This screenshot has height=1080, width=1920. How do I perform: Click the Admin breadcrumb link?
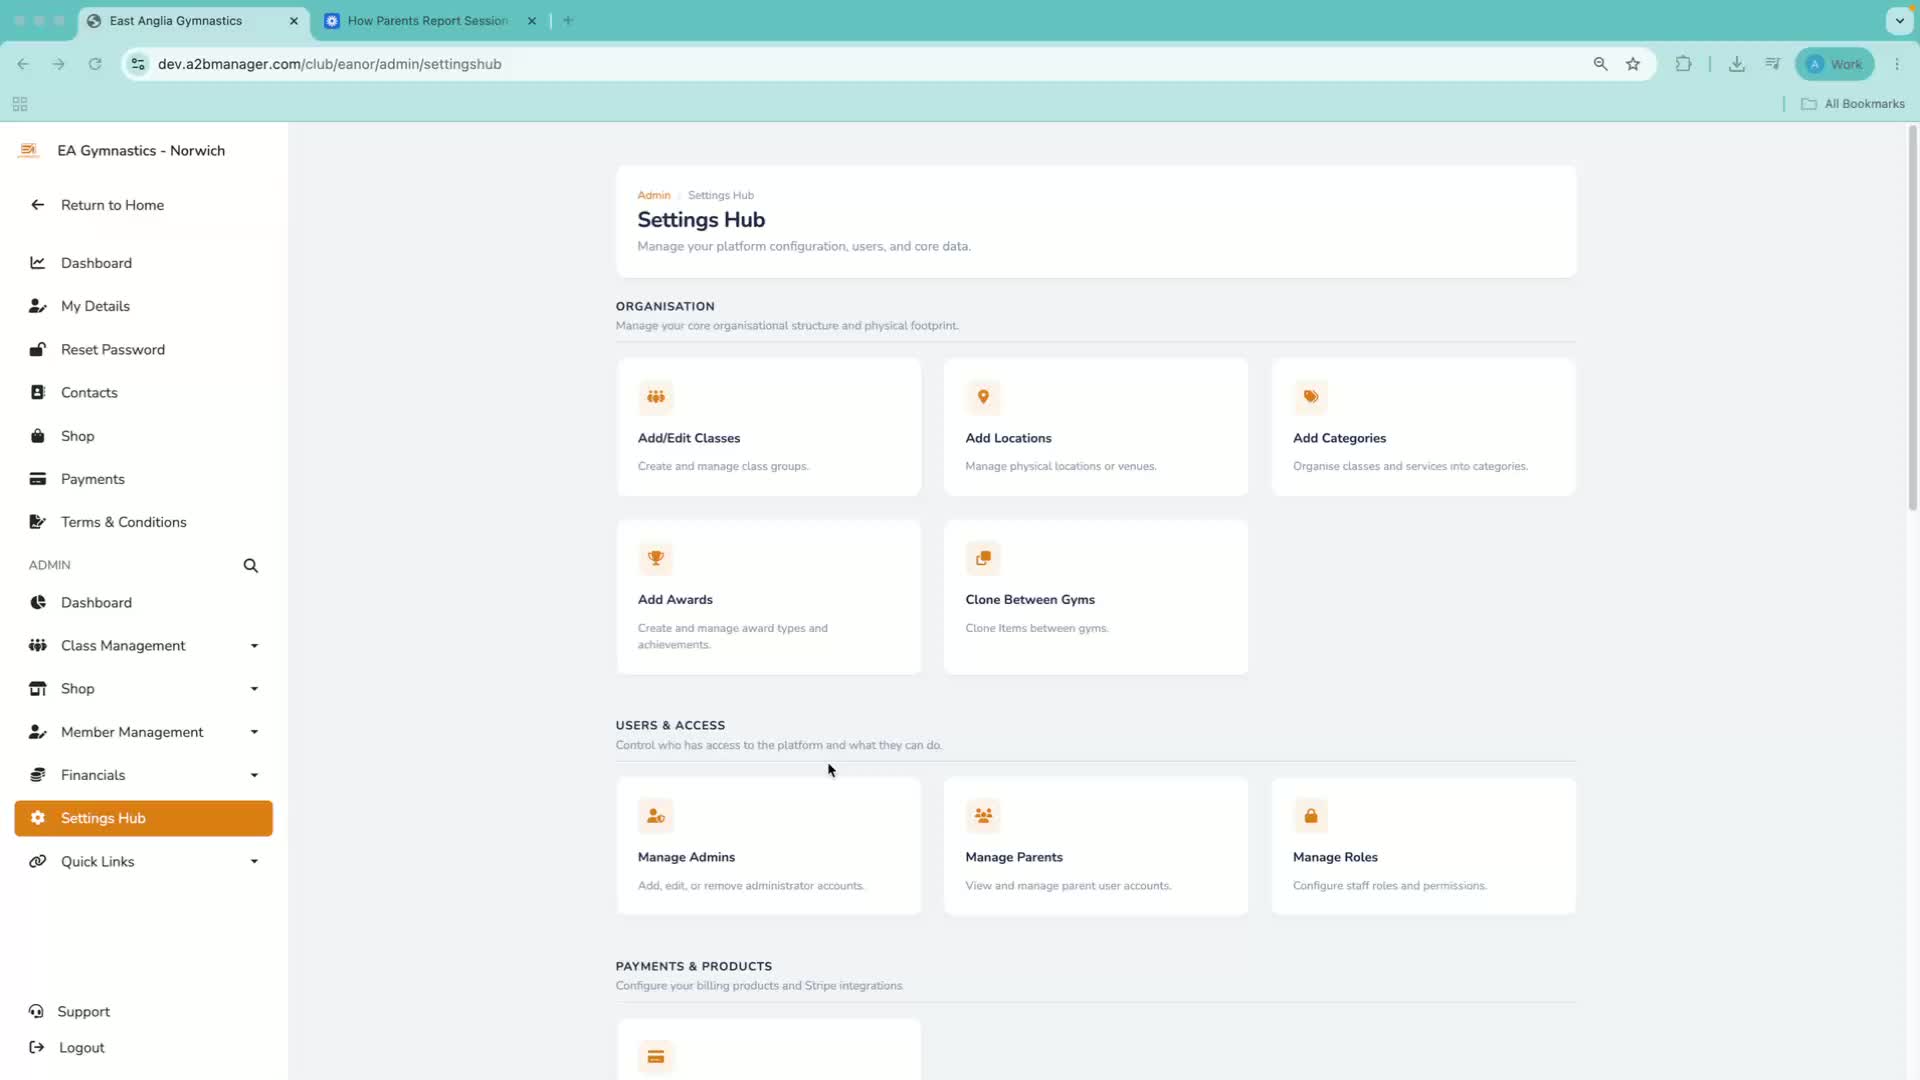click(654, 195)
